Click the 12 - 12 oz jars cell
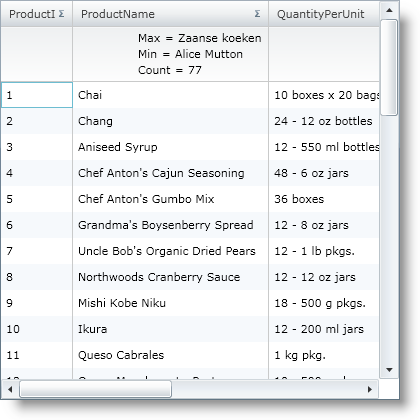Screen dimensions: 420x420 click(324, 277)
